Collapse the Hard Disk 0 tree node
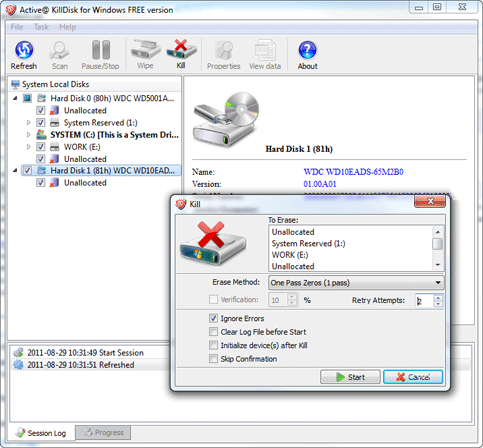The image size is (483, 448). coord(15,98)
